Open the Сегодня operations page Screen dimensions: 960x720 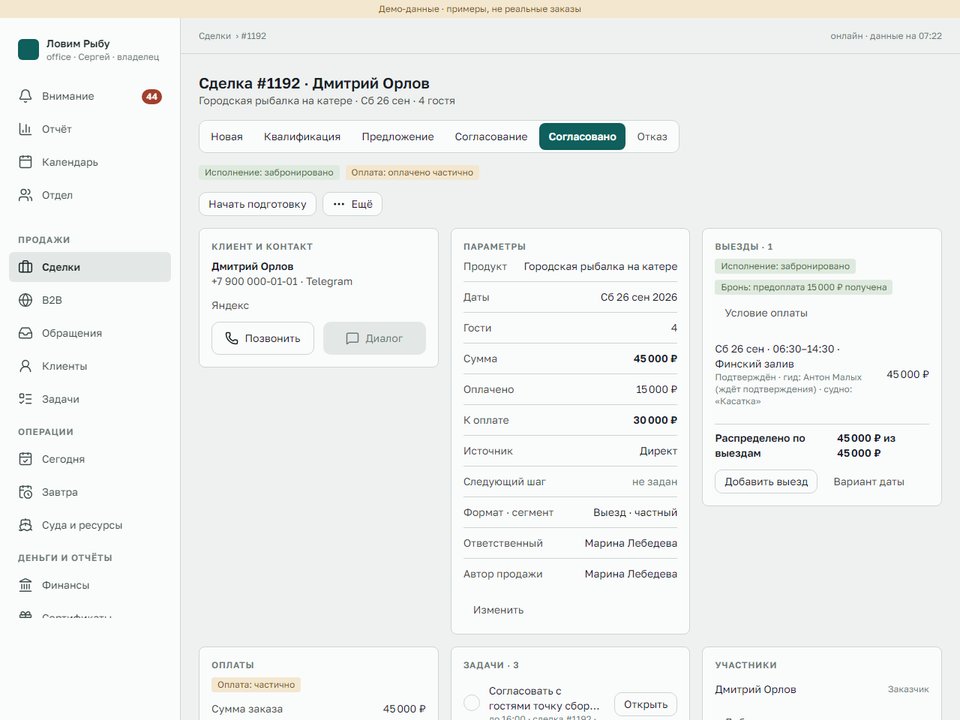(90, 459)
